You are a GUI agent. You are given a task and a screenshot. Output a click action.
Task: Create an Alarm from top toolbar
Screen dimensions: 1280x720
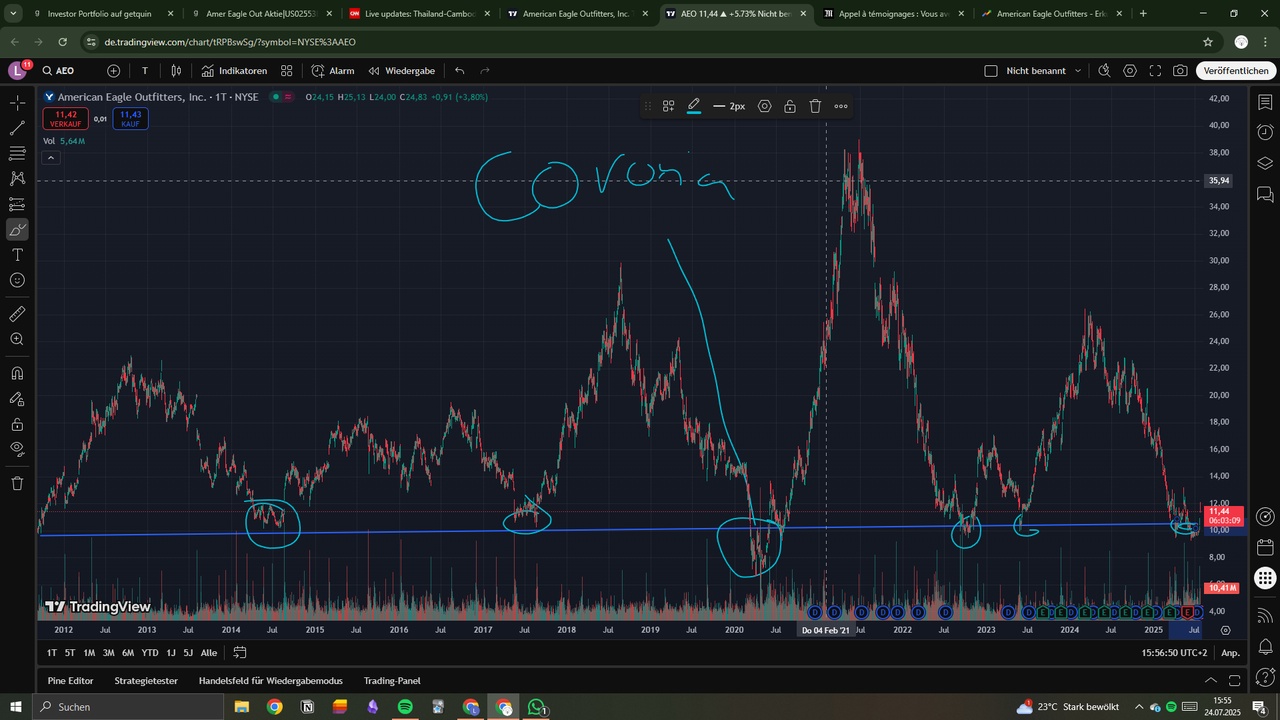click(333, 71)
